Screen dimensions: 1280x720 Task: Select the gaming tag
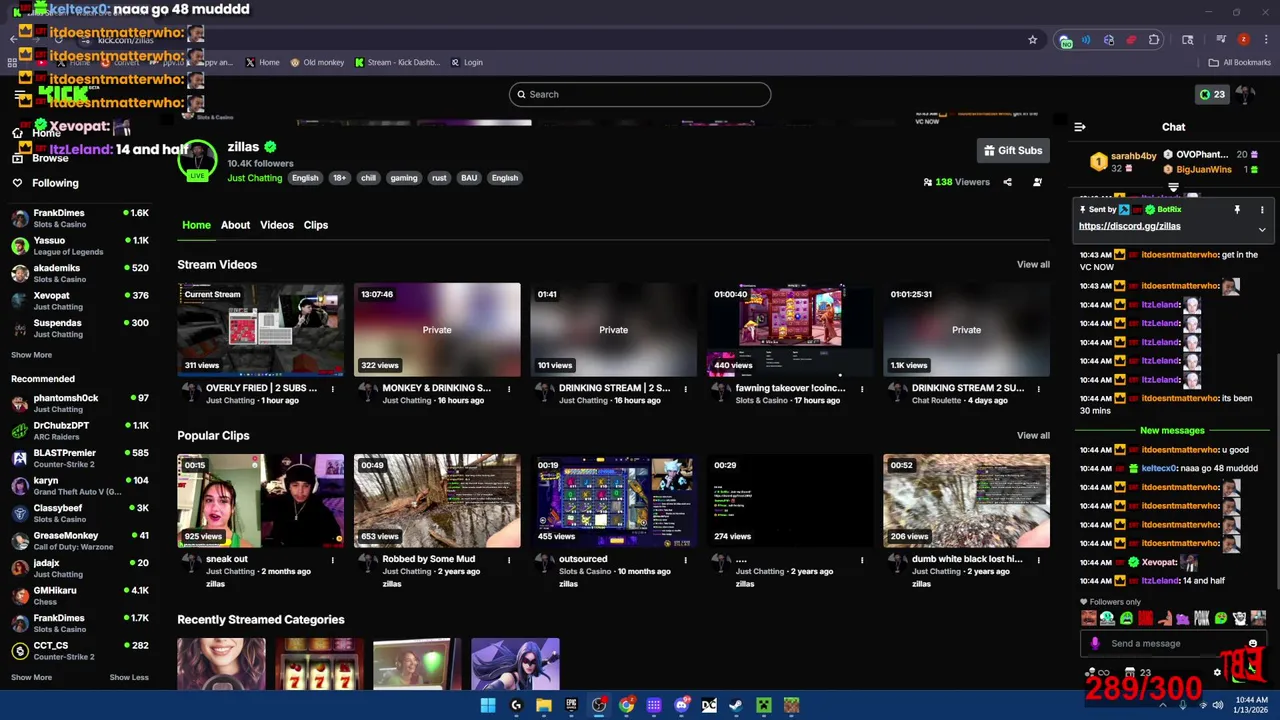pyautogui.click(x=404, y=178)
